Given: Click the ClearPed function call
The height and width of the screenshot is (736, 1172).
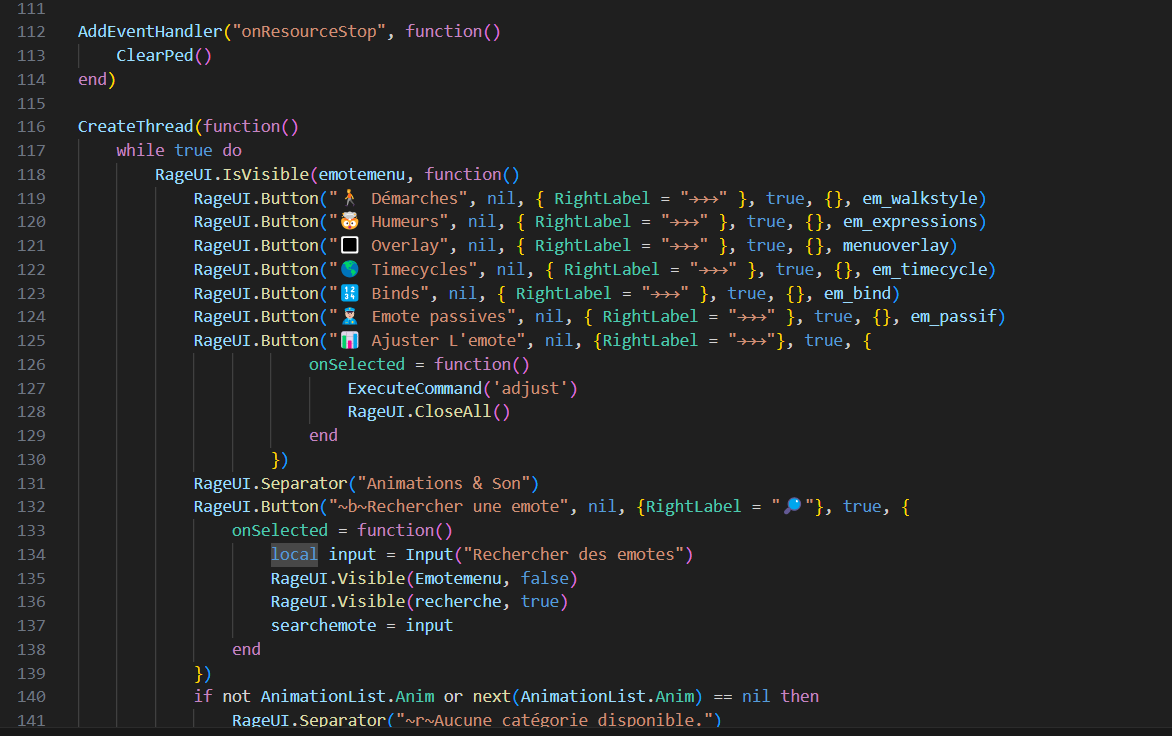Looking at the screenshot, I should (155, 56).
